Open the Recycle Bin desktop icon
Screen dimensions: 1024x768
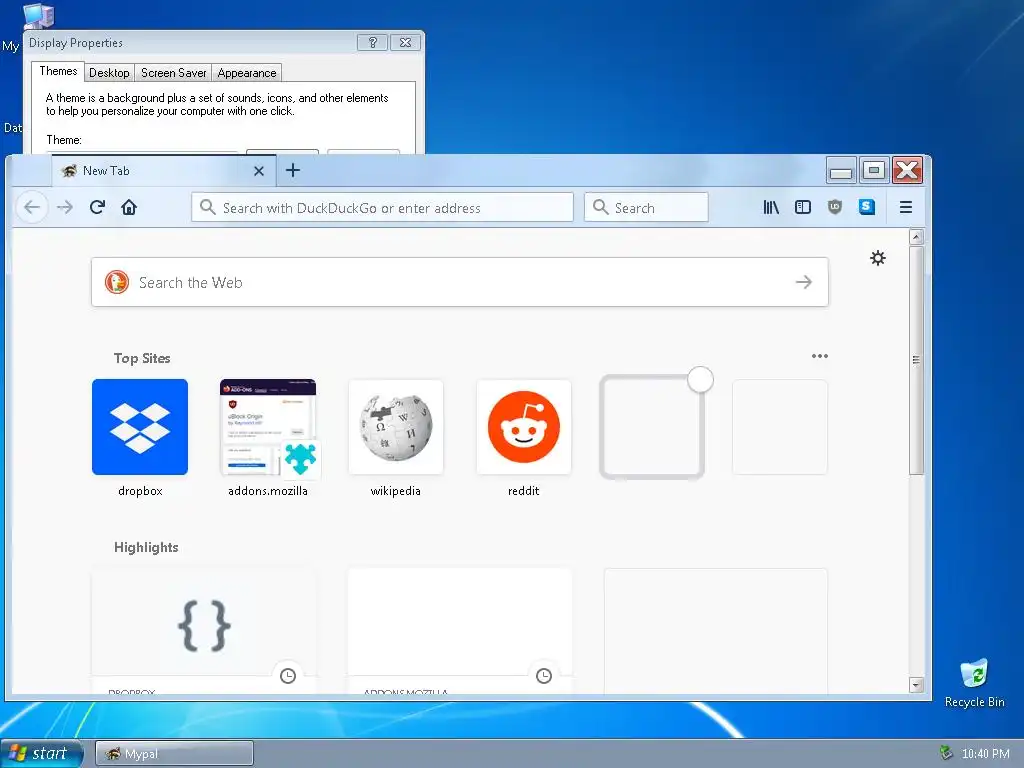pyautogui.click(x=974, y=683)
